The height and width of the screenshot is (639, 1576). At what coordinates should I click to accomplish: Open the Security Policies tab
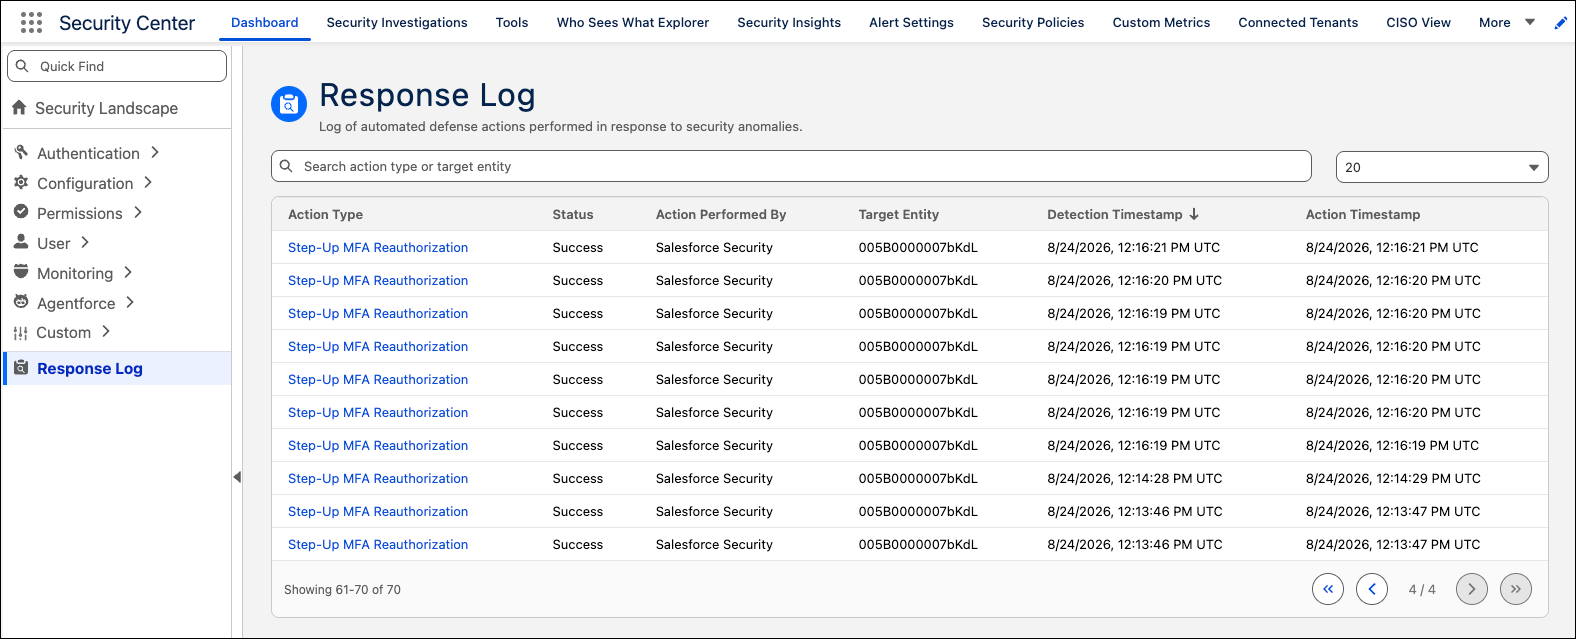click(1033, 22)
